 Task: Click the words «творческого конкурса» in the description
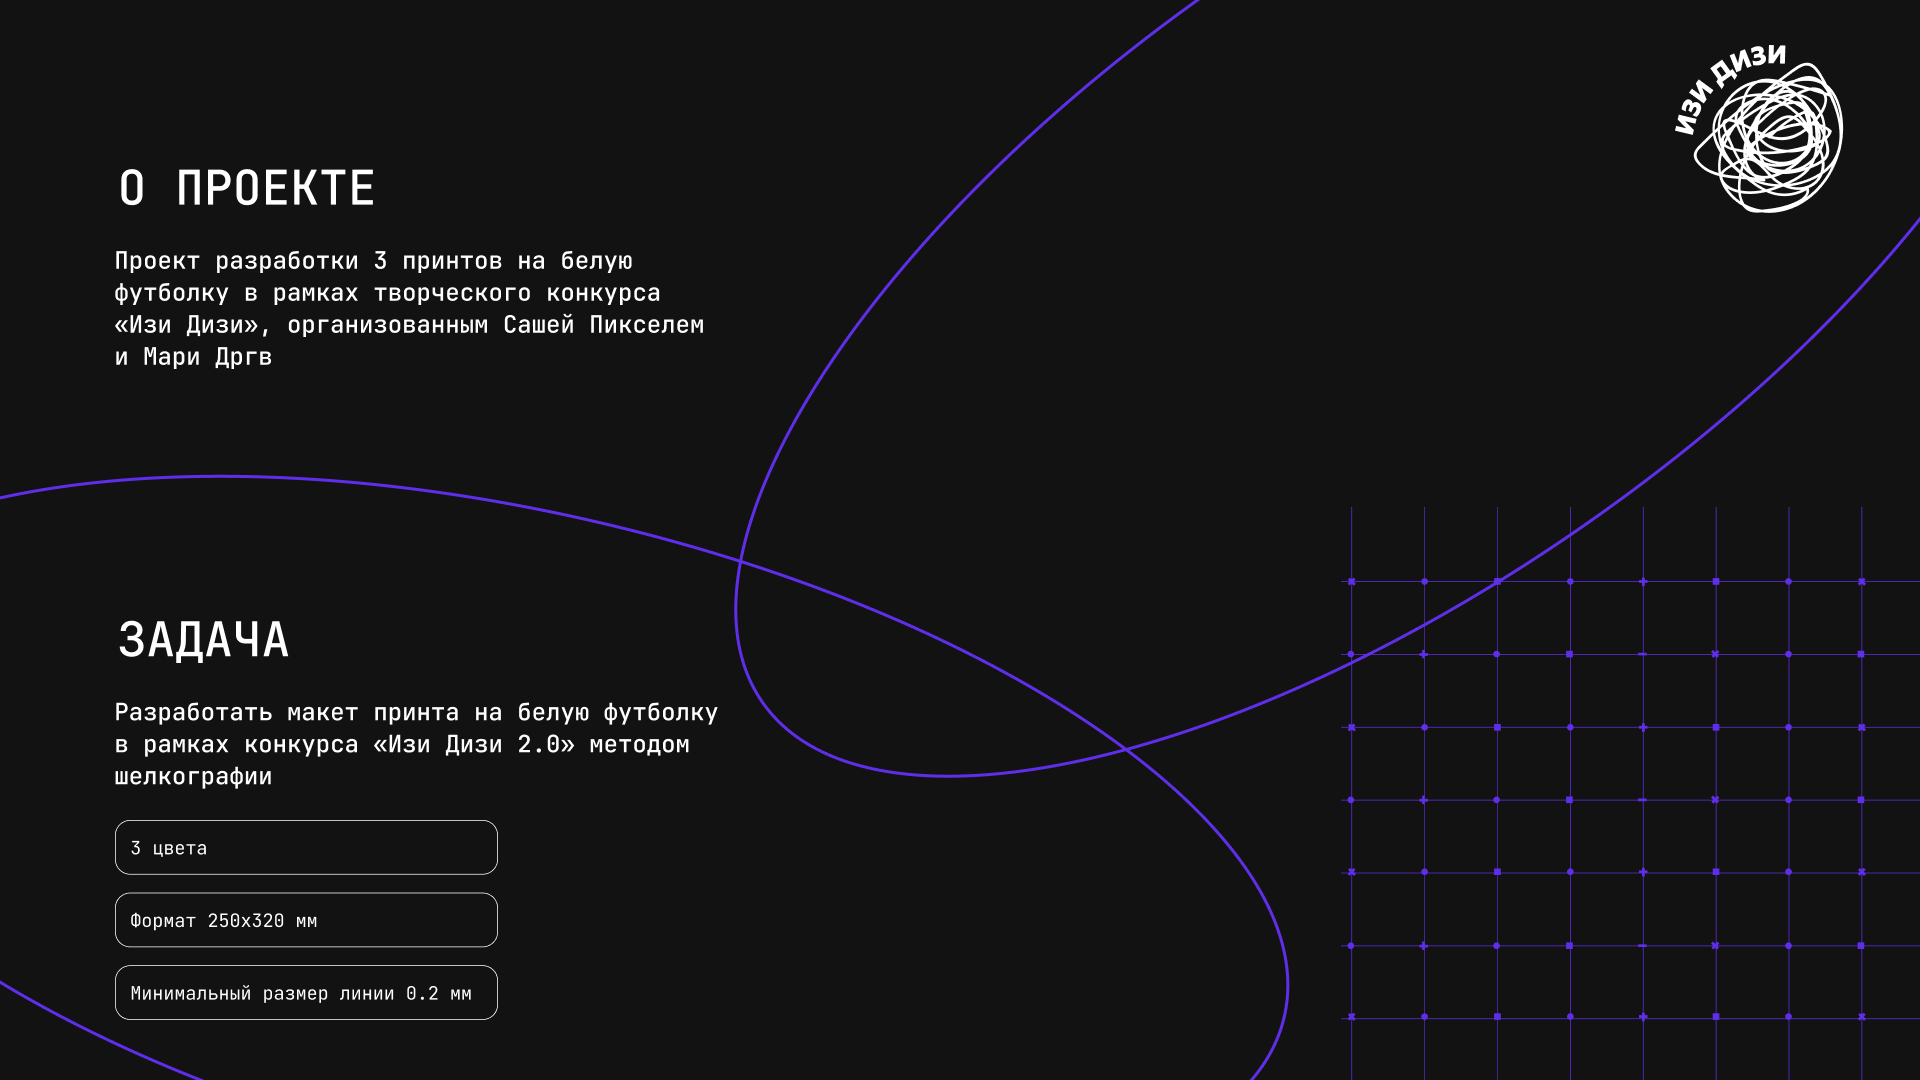coord(516,293)
